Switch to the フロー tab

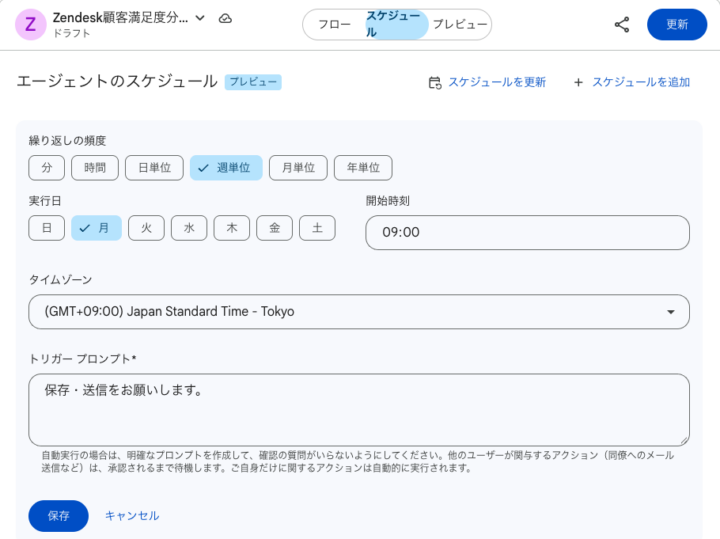(333, 24)
